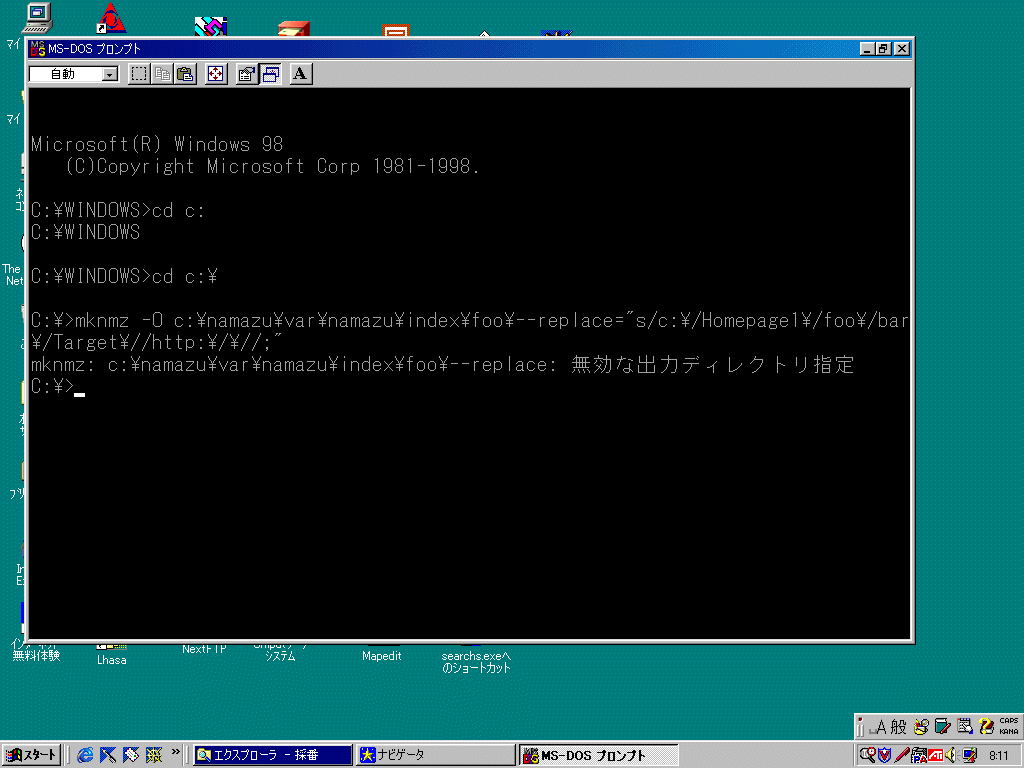1024x768 pixels.
Task: Open the Font settings 'A' icon
Action: (x=300, y=74)
